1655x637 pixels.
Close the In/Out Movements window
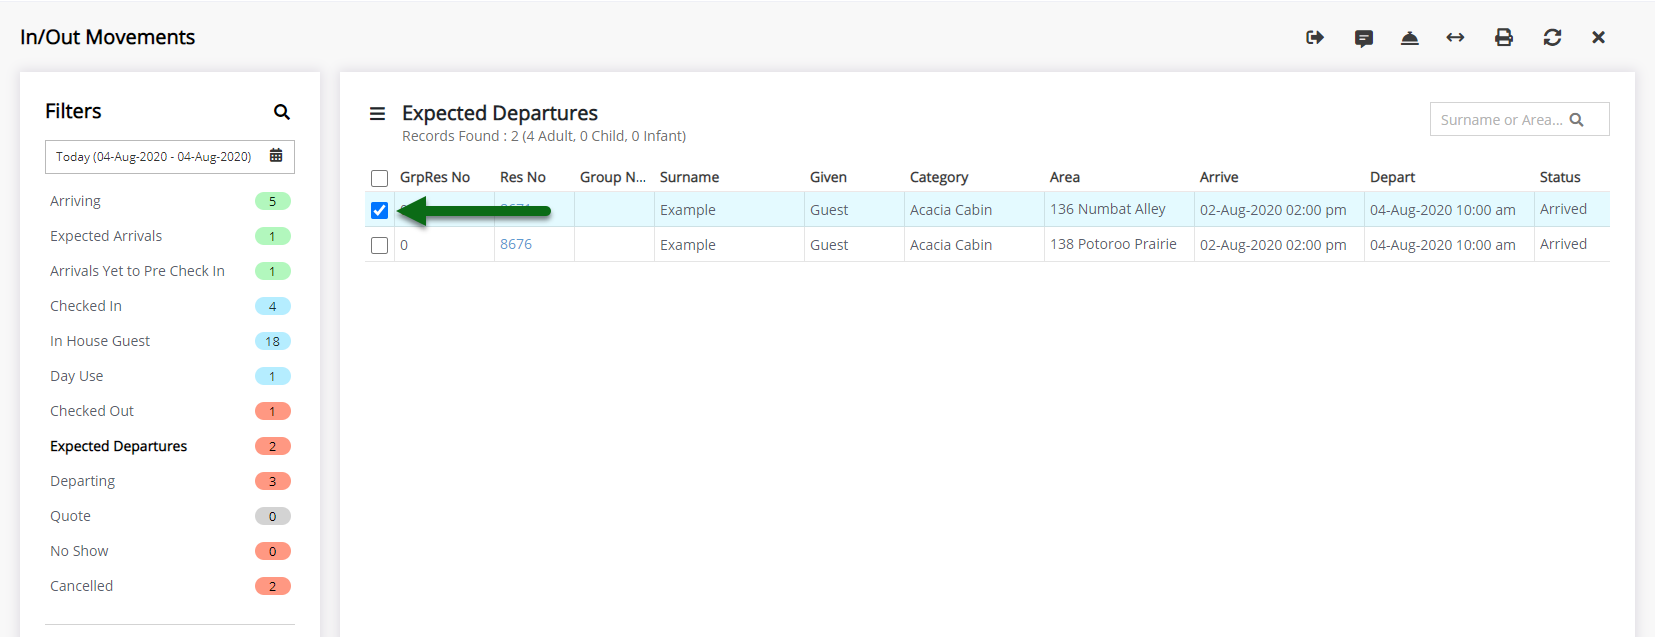(x=1598, y=37)
